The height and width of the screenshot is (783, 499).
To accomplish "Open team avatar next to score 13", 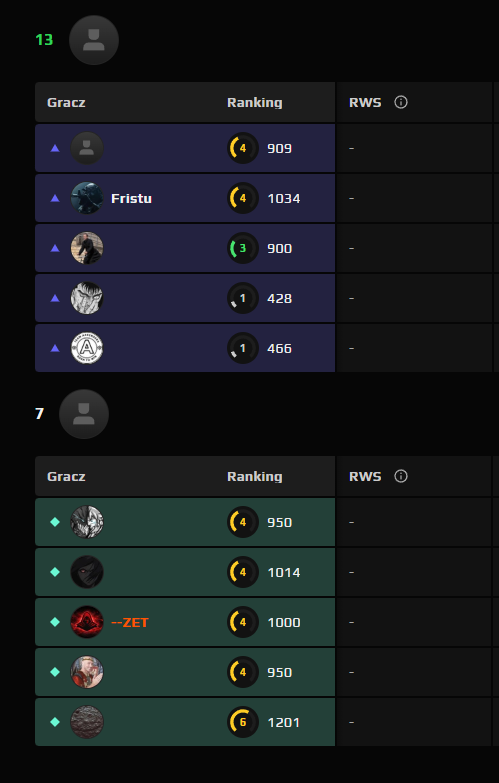I will pos(94,40).
